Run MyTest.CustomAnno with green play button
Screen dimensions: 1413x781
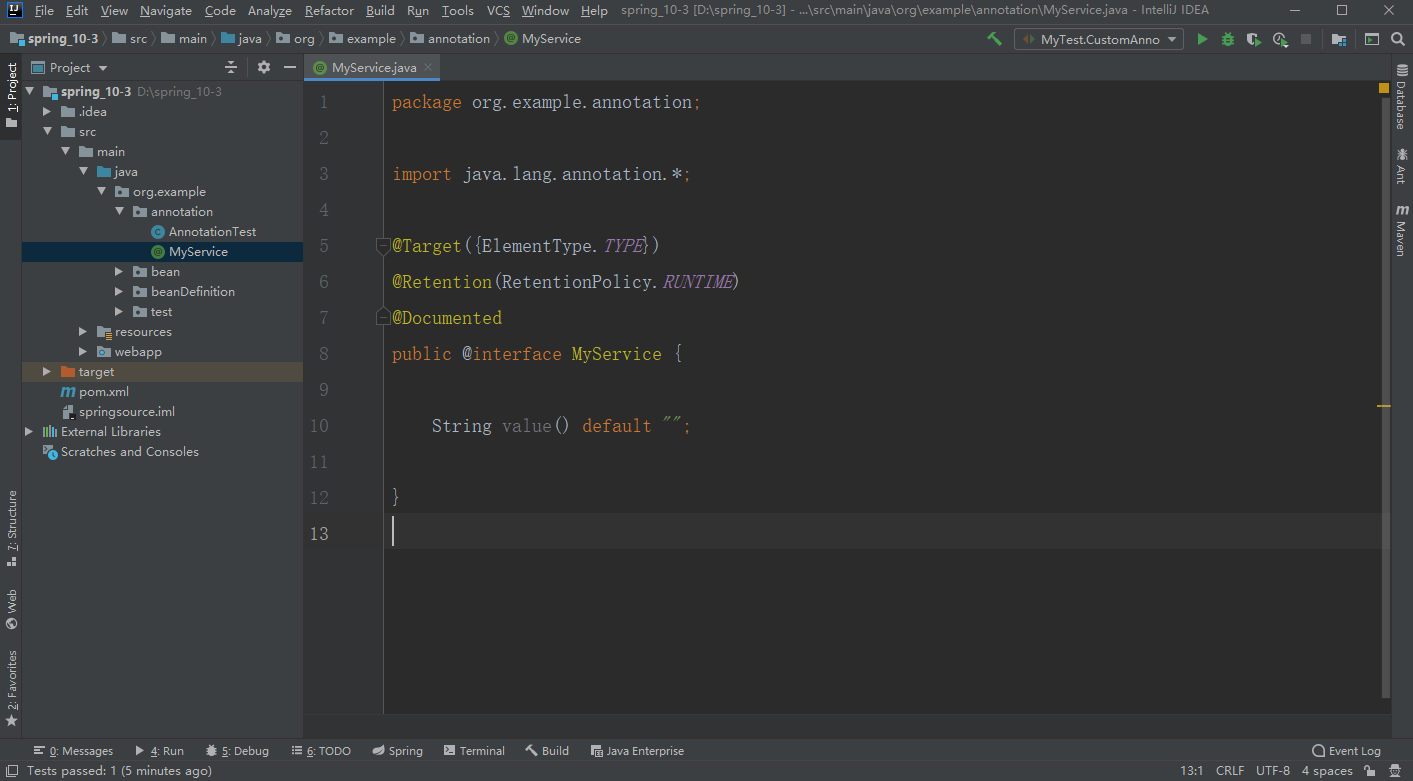pos(1202,39)
